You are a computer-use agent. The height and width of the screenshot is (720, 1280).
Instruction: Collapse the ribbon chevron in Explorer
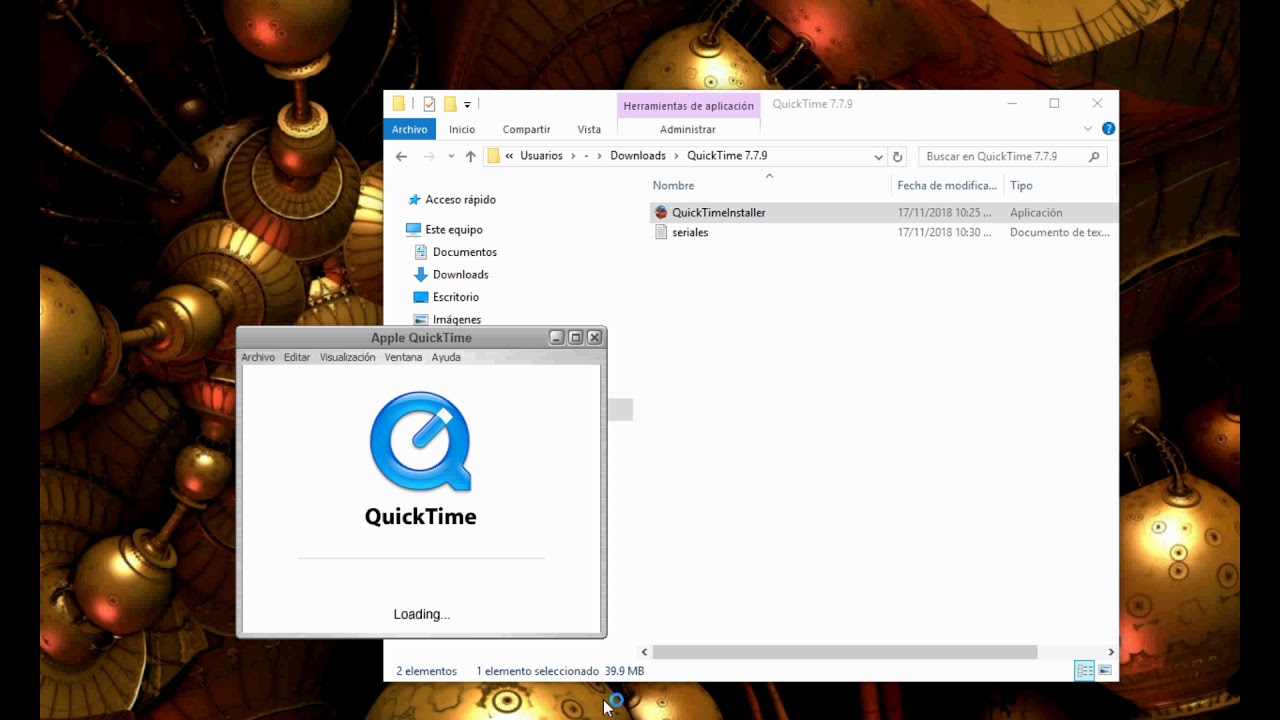1088,129
